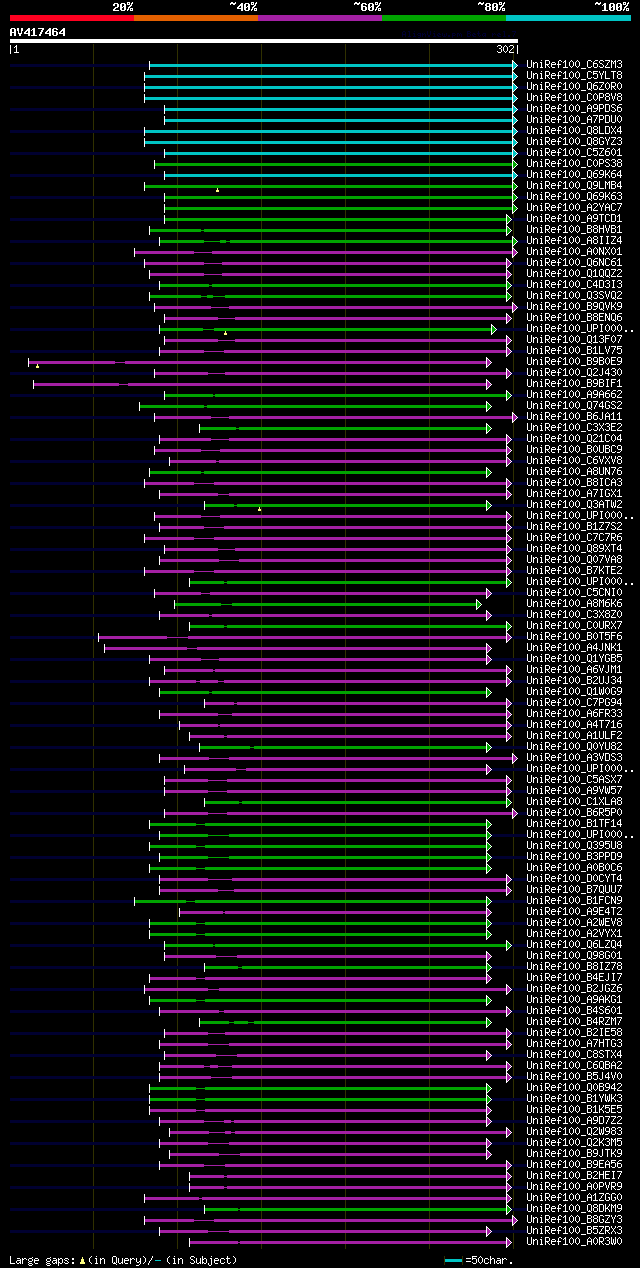Open hit UniRef100_C0PS38

click(574, 163)
